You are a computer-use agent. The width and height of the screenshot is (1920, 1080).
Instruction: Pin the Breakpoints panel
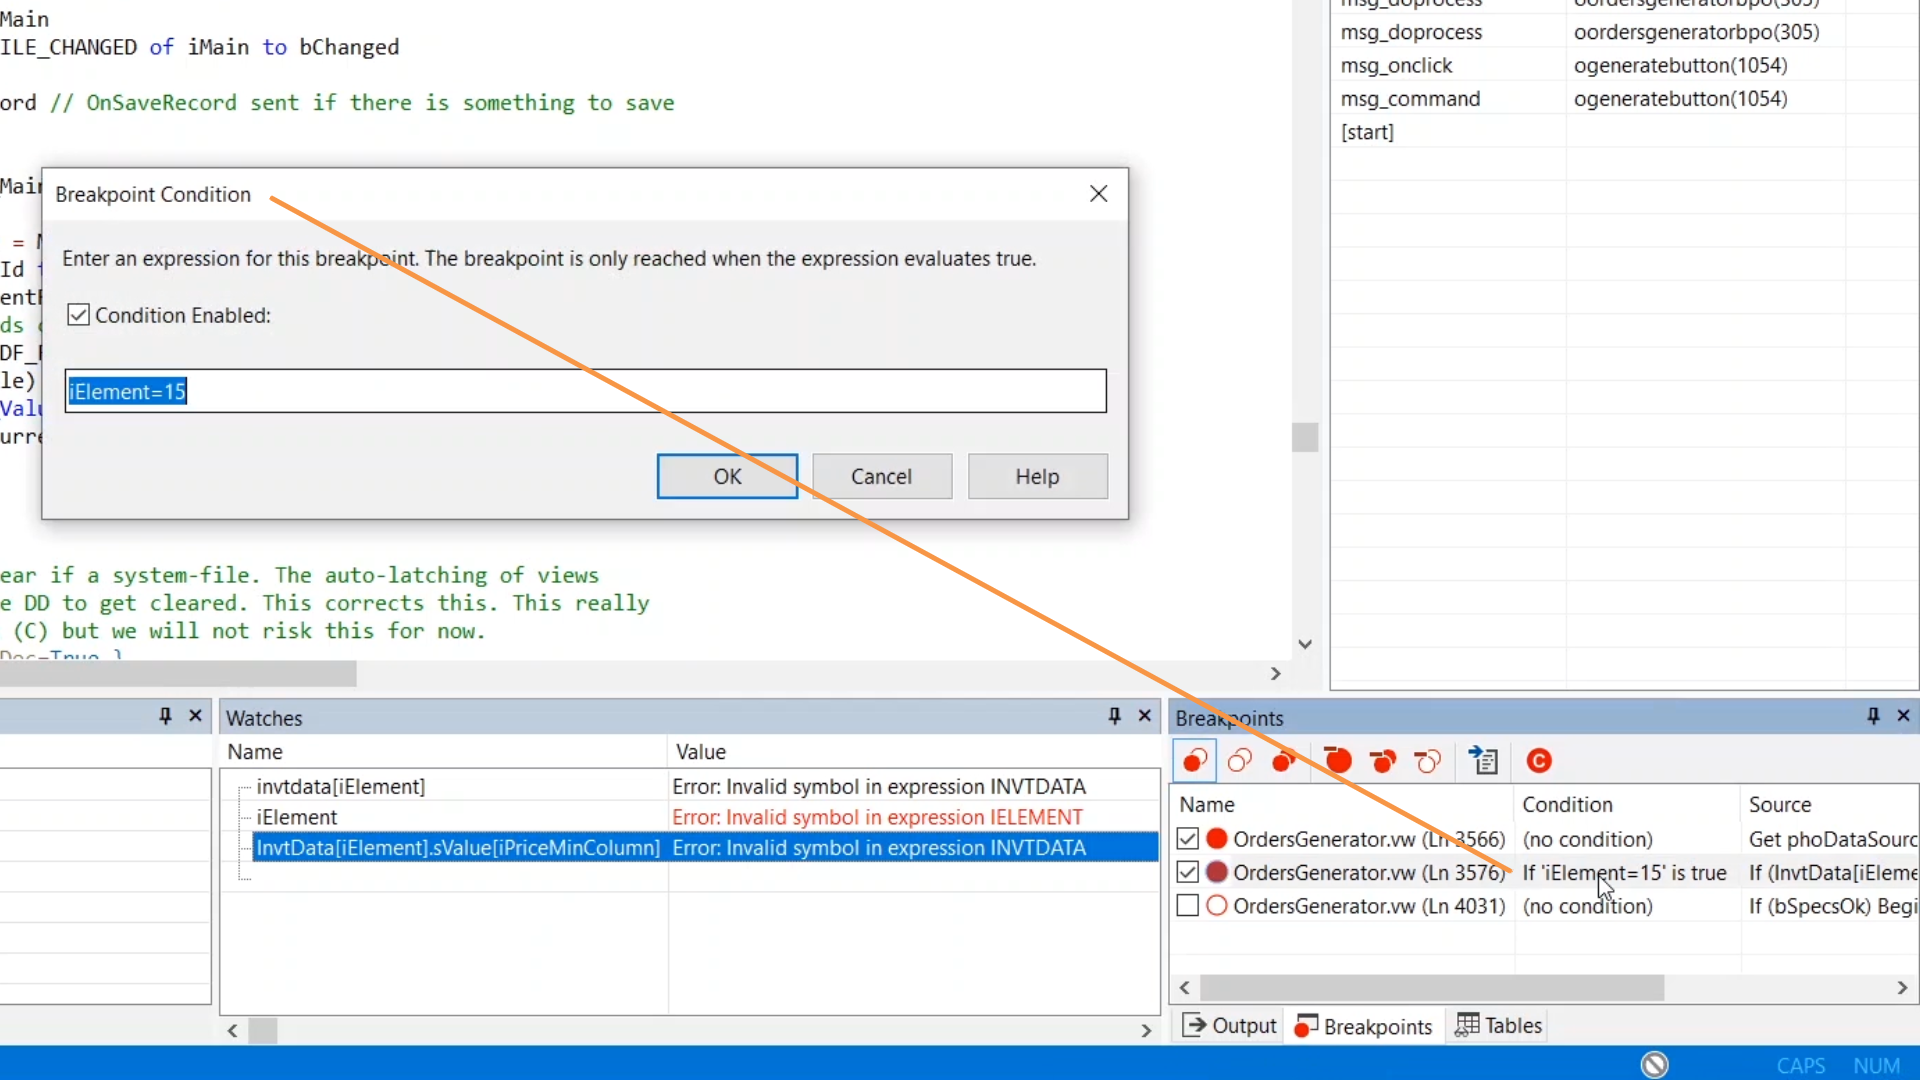click(x=1873, y=716)
